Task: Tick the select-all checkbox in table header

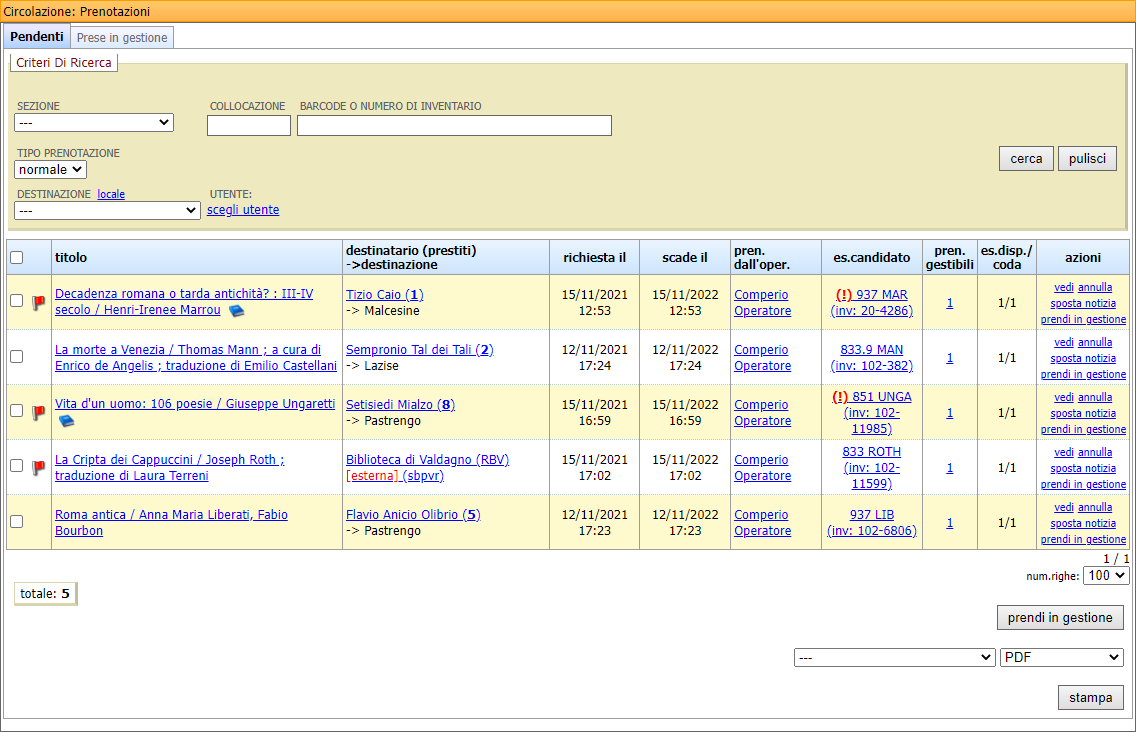Action: coord(17,258)
